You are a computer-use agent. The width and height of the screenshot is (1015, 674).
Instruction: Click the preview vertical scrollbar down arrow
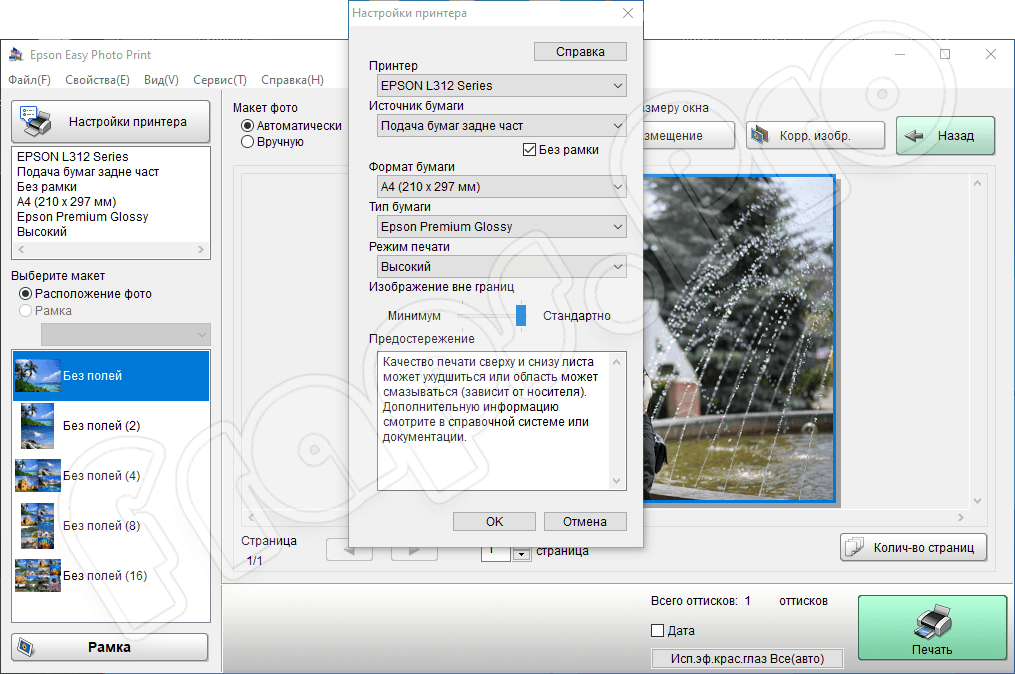coord(977,500)
